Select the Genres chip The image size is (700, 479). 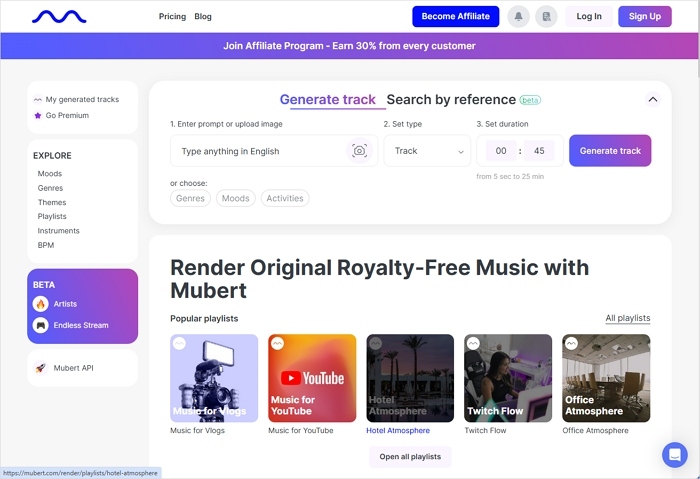(x=190, y=198)
